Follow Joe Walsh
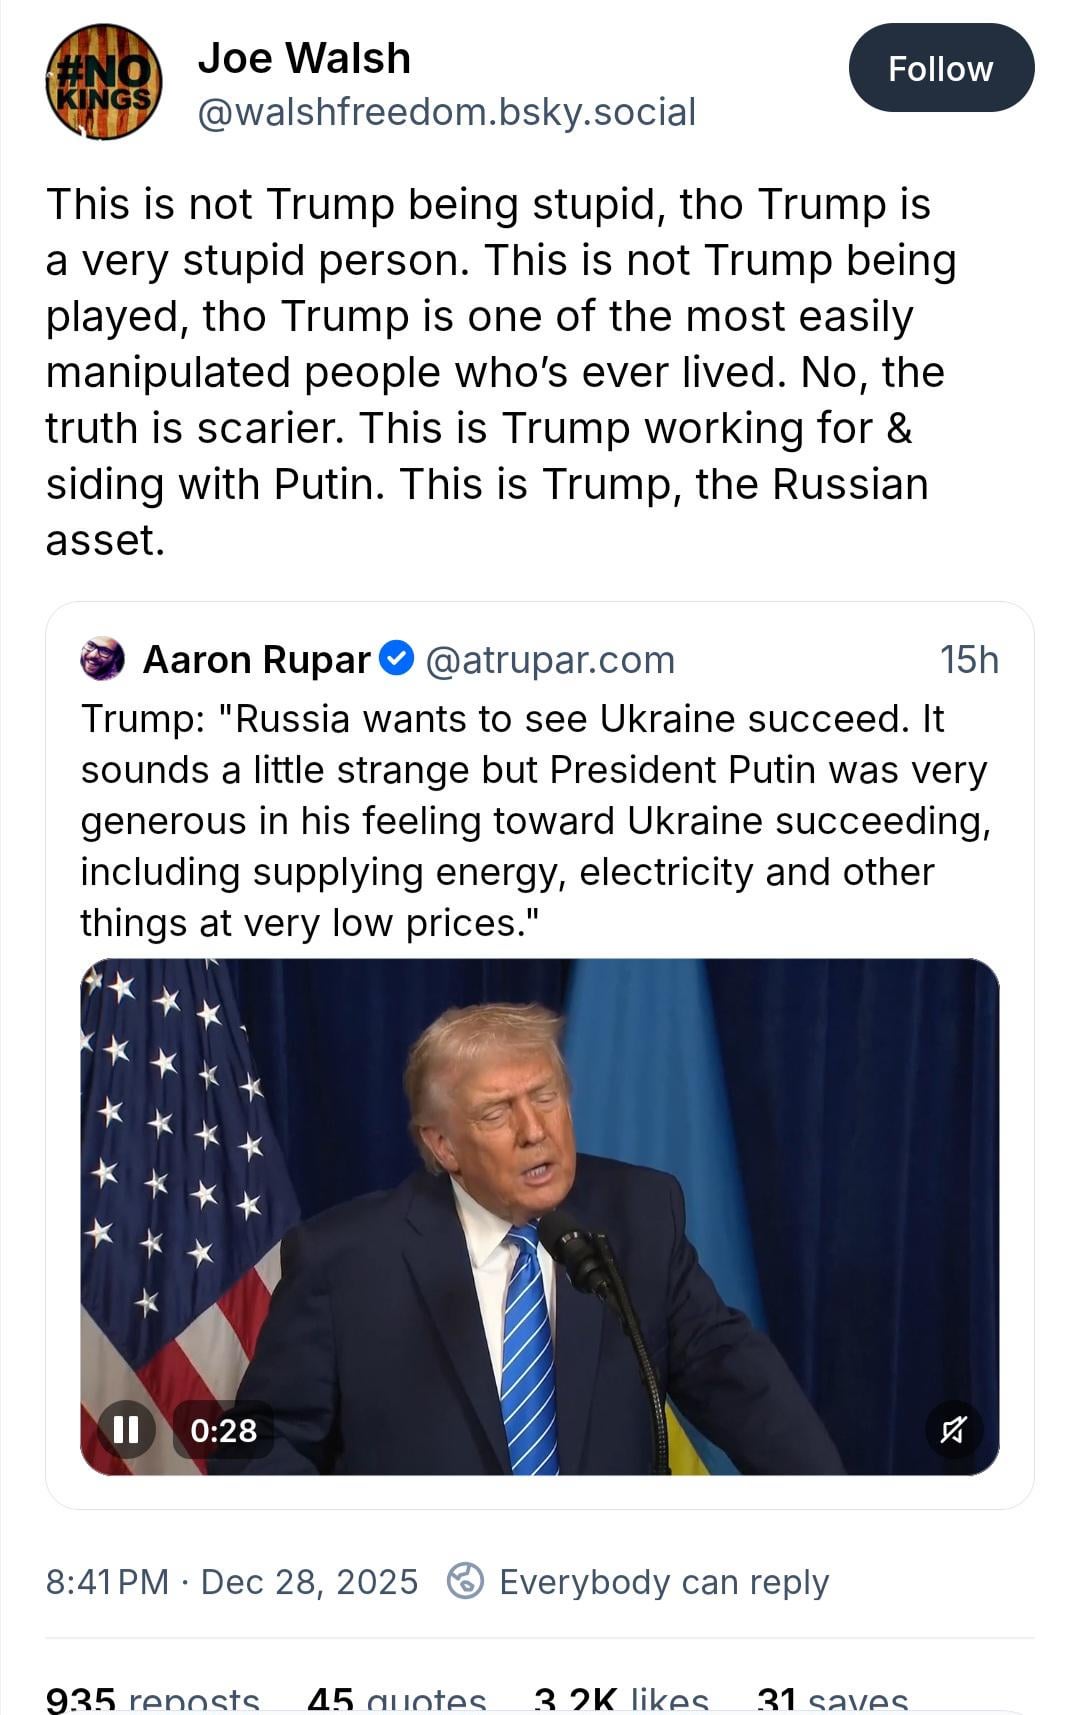Viewport: 1080px width, 1715px height. click(x=940, y=68)
